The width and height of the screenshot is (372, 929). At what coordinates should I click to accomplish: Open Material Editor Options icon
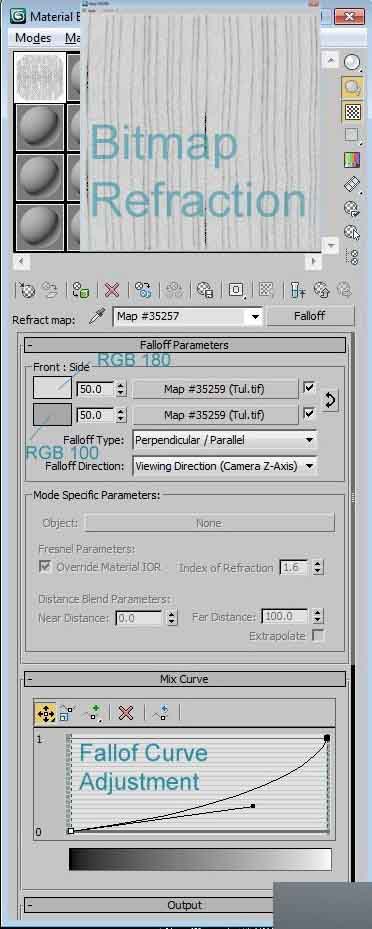352,208
